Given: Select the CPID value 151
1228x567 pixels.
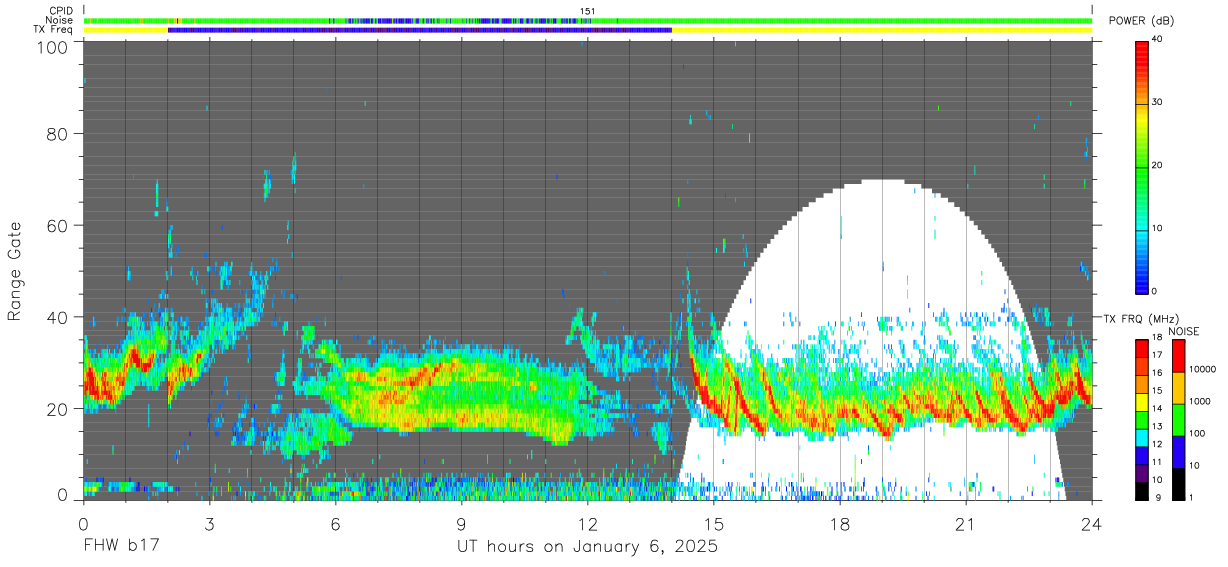Looking at the screenshot, I should point(588,11).
